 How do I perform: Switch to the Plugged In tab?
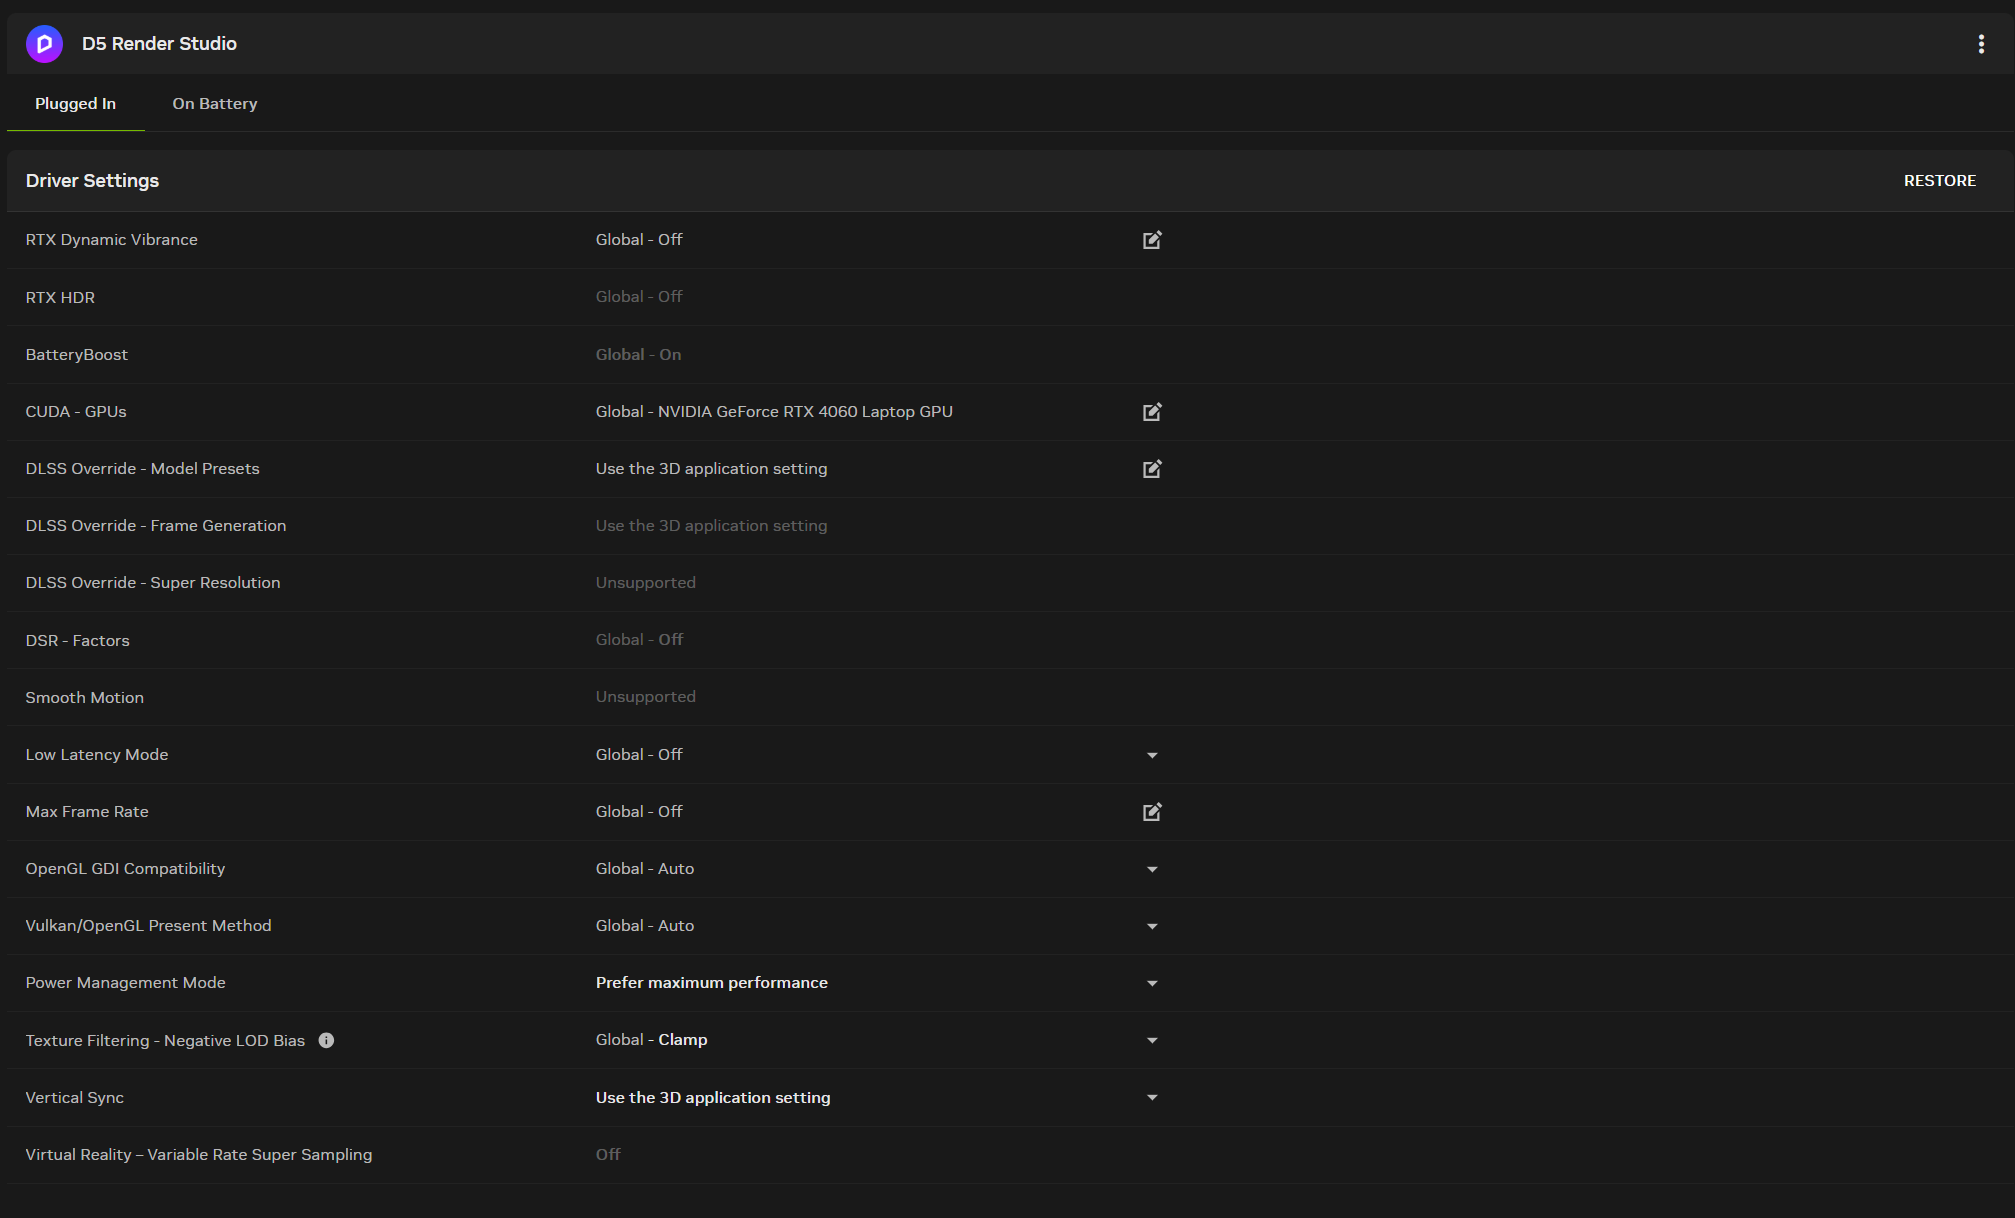pyautogui.click(x=75, y=104)
